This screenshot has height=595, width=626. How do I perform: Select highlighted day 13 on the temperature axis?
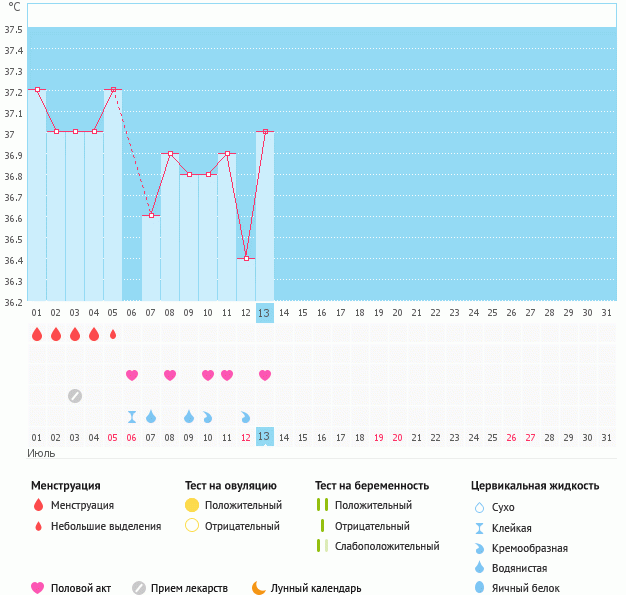(x=265, y=313)
